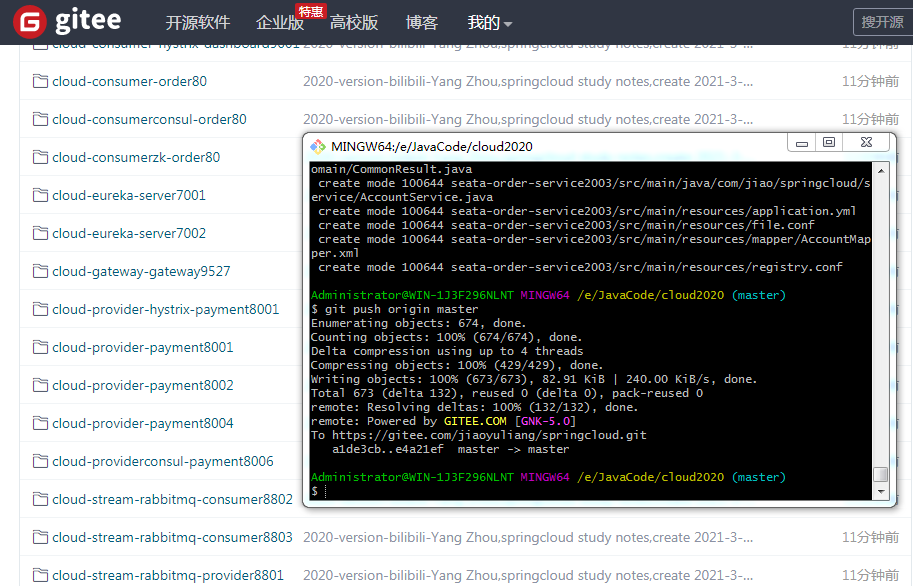Minimize the MINGW64 terminal window
Screen dimensions: 913x586
pyautogui.click(x=802, y=143)
